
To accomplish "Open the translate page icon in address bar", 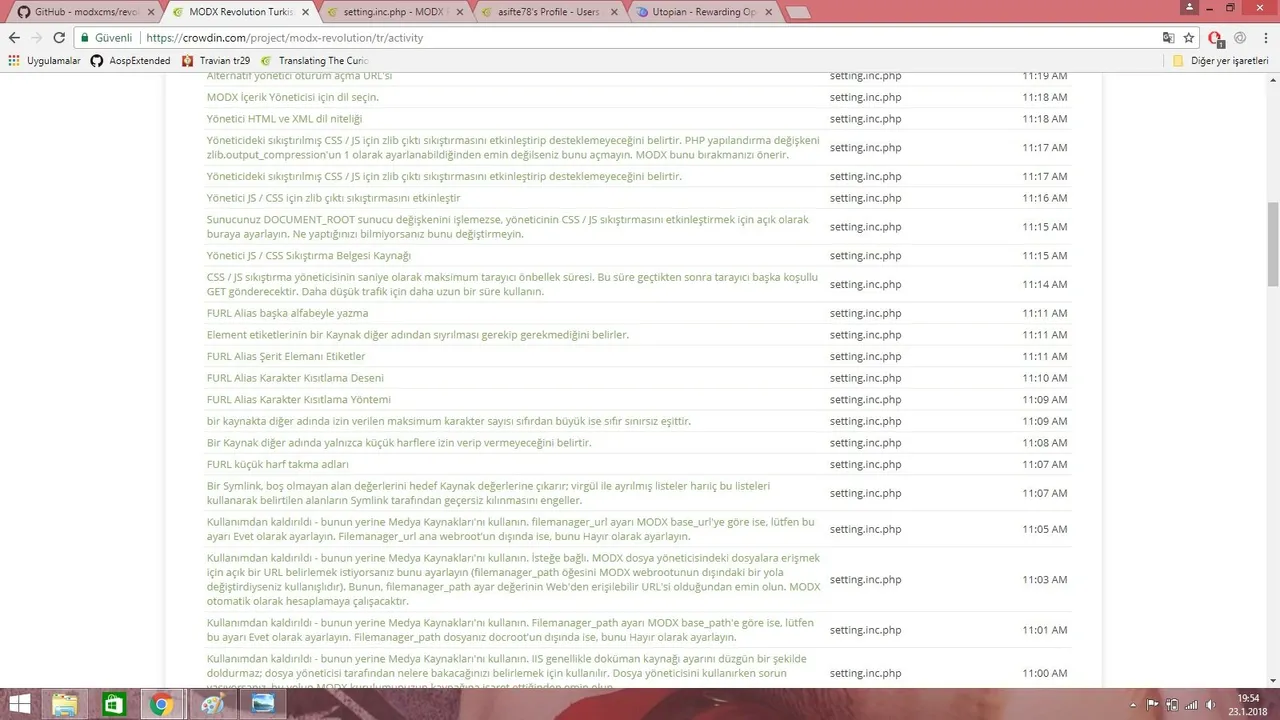I will (x=1168, y=38).
